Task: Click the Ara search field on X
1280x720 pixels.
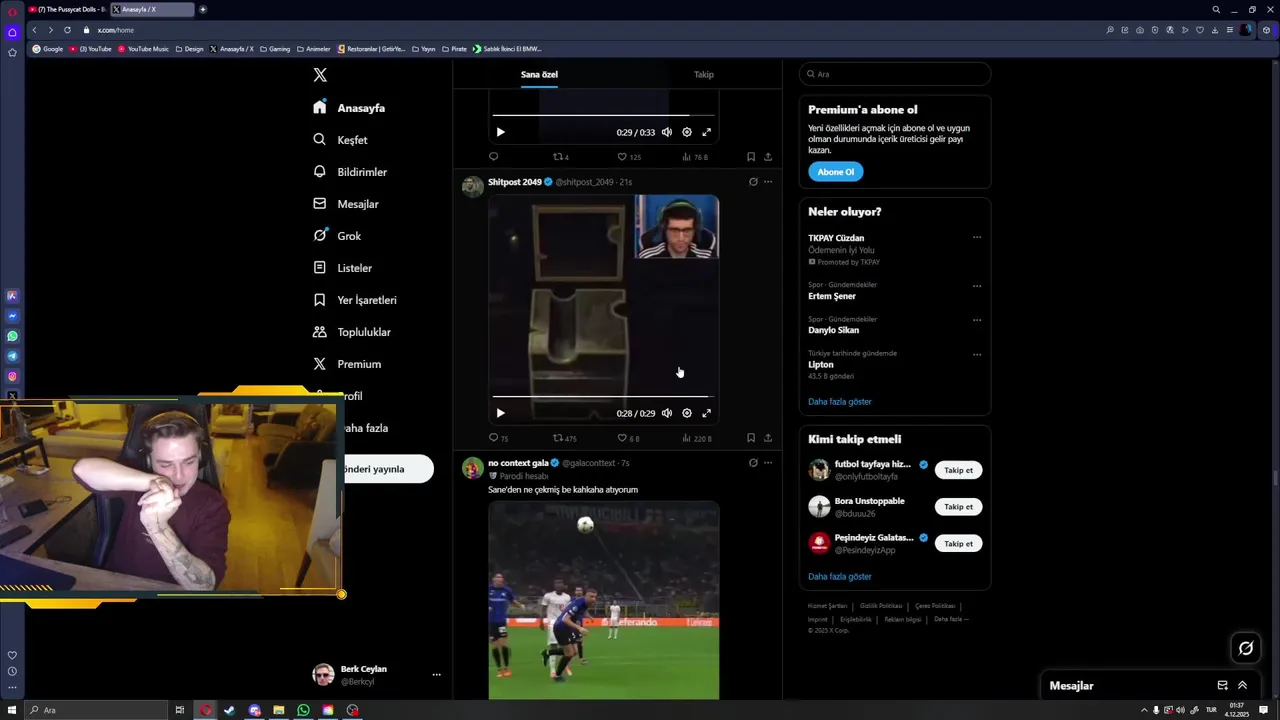Action: click(895, 74)
